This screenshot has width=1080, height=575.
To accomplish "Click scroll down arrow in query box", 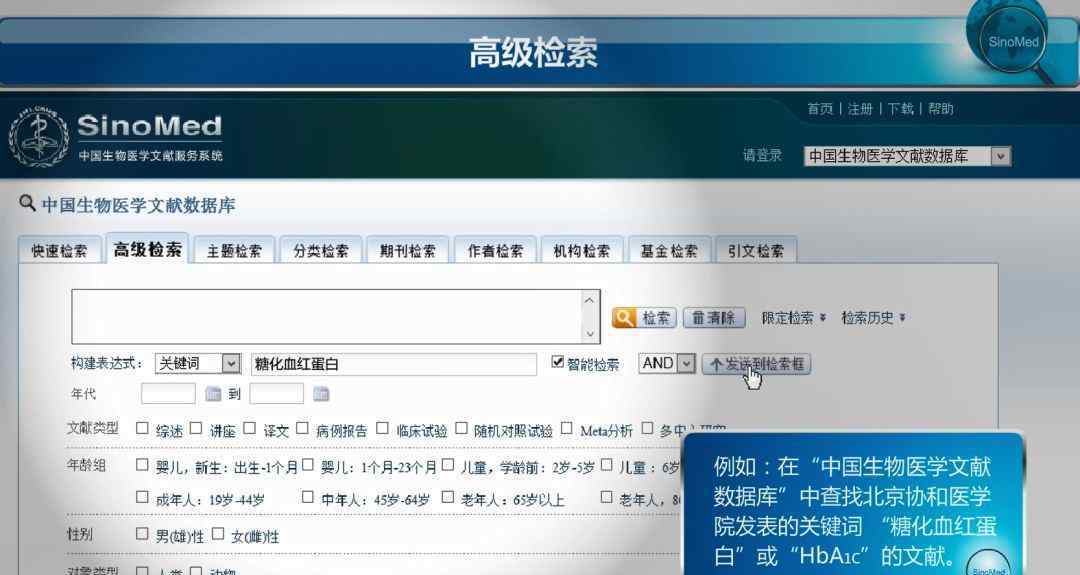I will [x=589, y=333].
